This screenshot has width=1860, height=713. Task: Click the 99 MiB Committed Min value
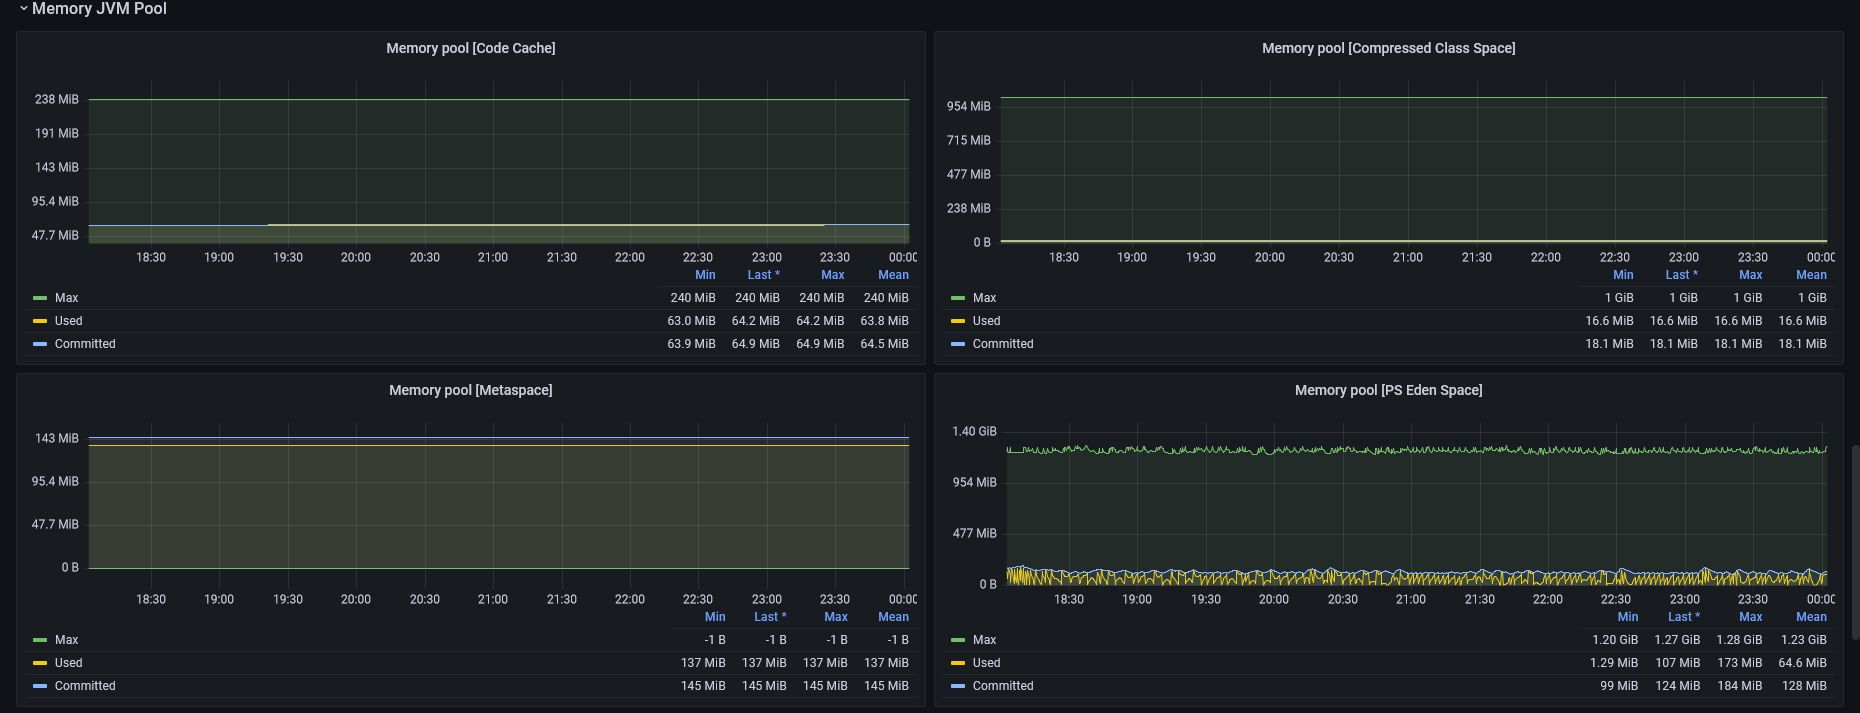point(1619,686)
